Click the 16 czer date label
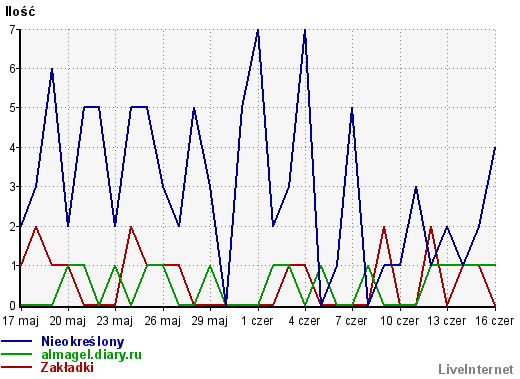Viewport: 520px width, 379px height. [x=495, y=321]
